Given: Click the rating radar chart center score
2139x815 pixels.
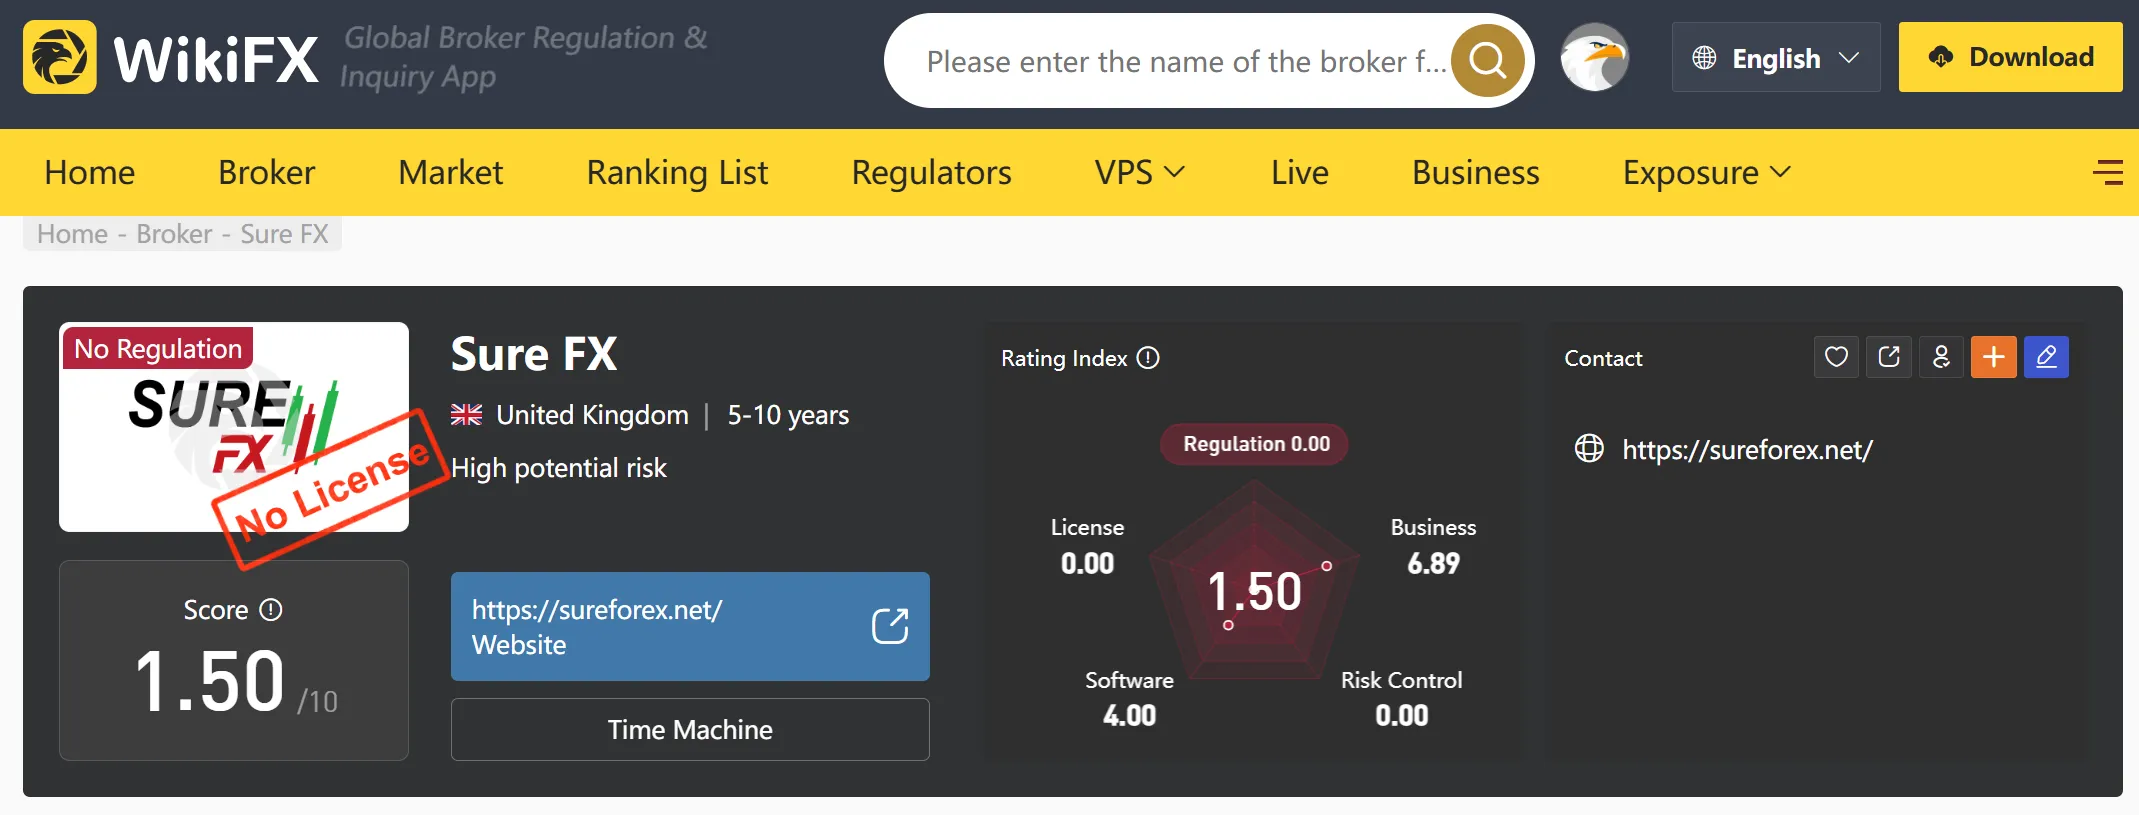Looking at the screenshot, I should 1255,590.
